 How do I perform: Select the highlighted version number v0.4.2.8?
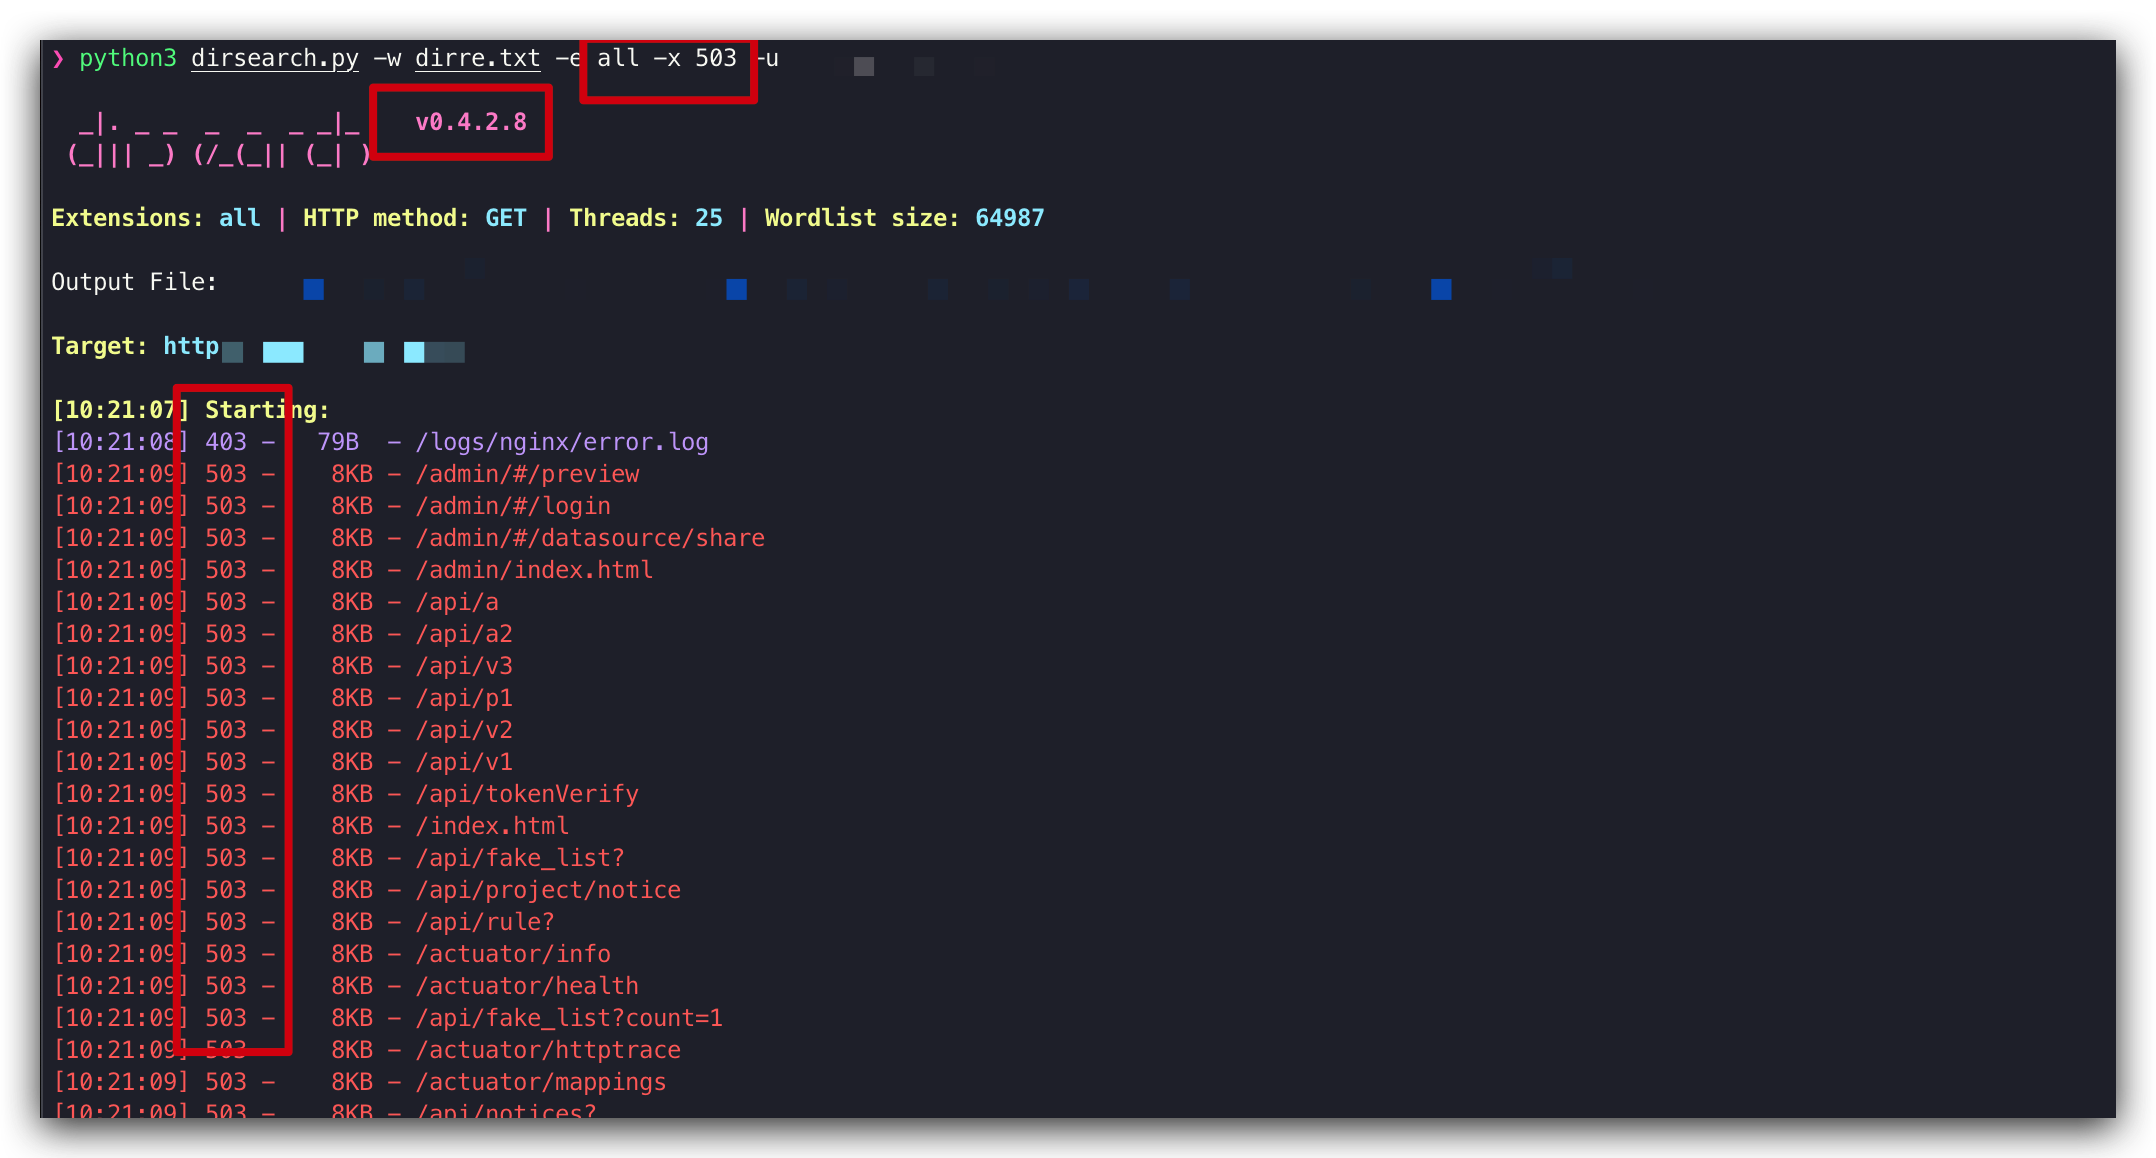click(472, 121)
